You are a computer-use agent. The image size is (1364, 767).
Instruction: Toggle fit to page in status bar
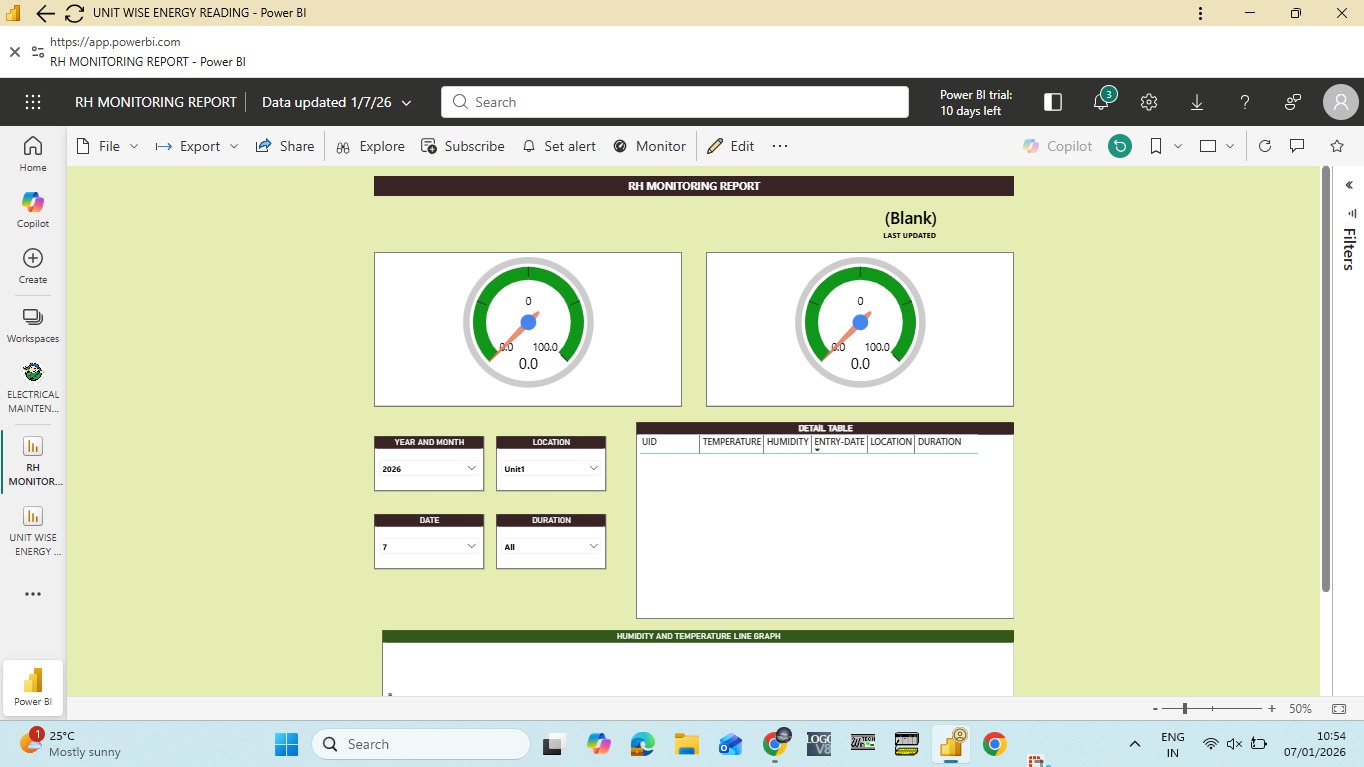click(x=1339, y=709)
